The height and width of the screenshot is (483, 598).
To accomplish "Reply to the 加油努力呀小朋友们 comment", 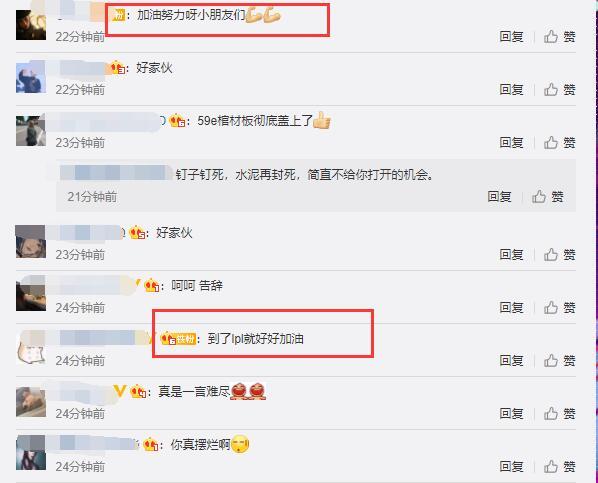I will tap(511, 37).
